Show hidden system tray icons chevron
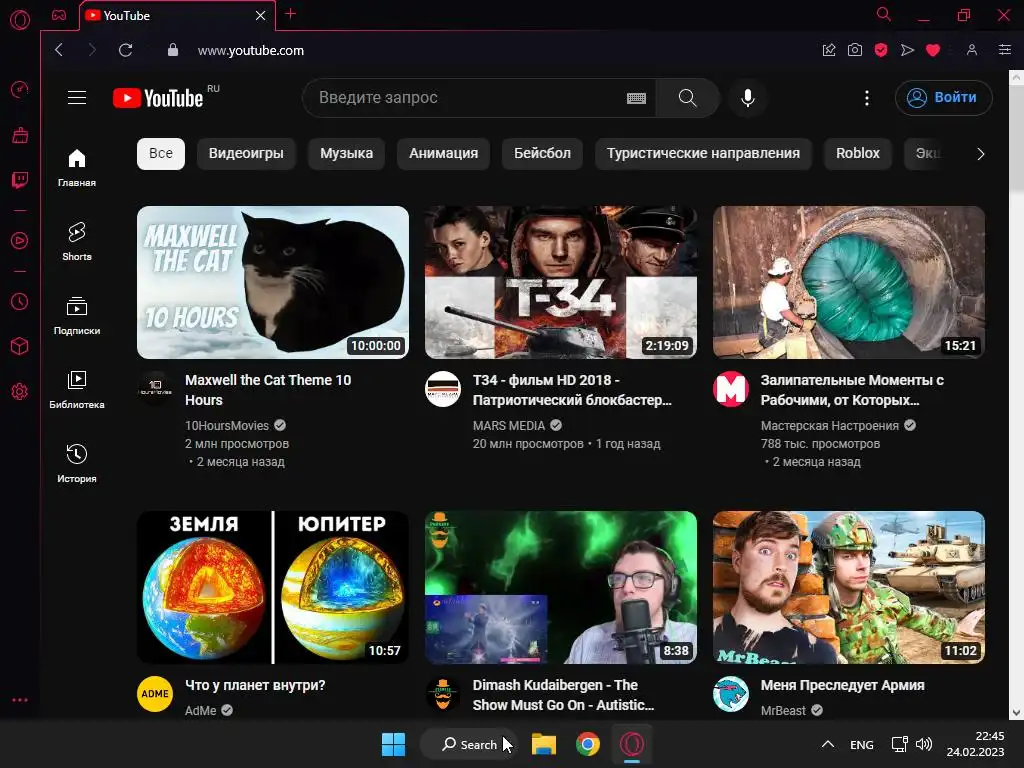 pyautogui.click(x=827, y=744)
